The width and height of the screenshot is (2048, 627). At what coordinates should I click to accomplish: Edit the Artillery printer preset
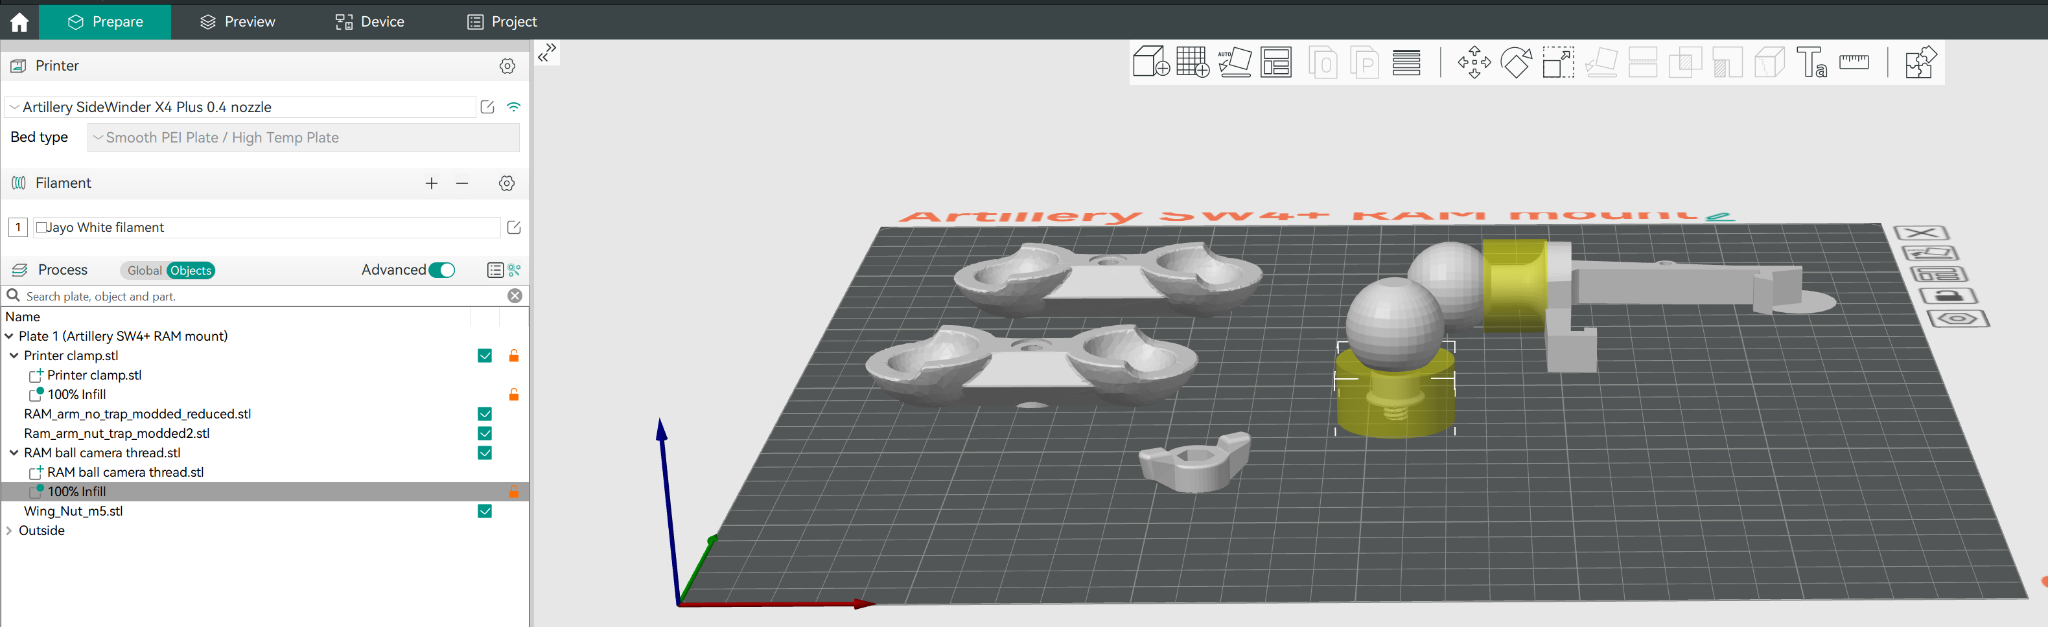click(x=487, y=107)
